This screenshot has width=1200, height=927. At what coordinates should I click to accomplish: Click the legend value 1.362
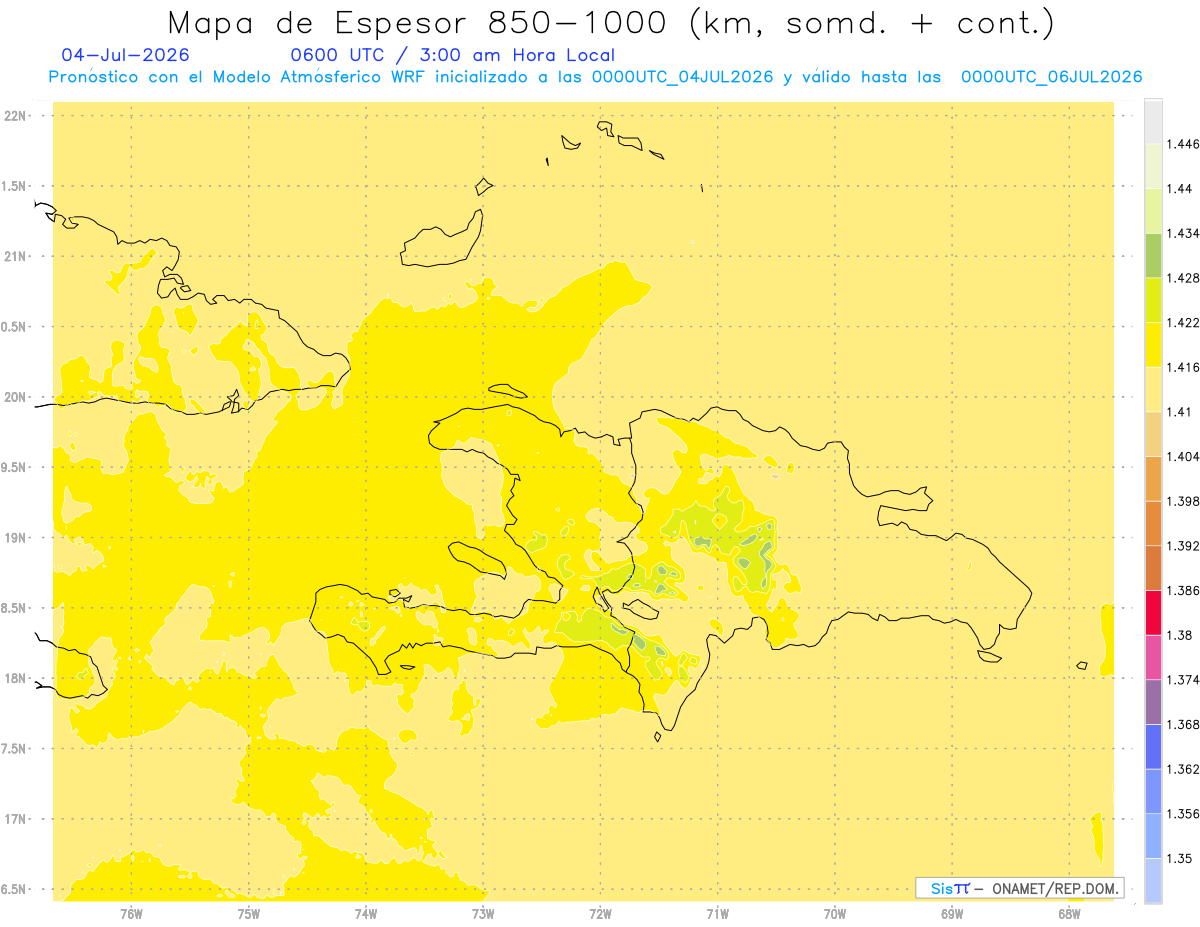pos(1182,769)
